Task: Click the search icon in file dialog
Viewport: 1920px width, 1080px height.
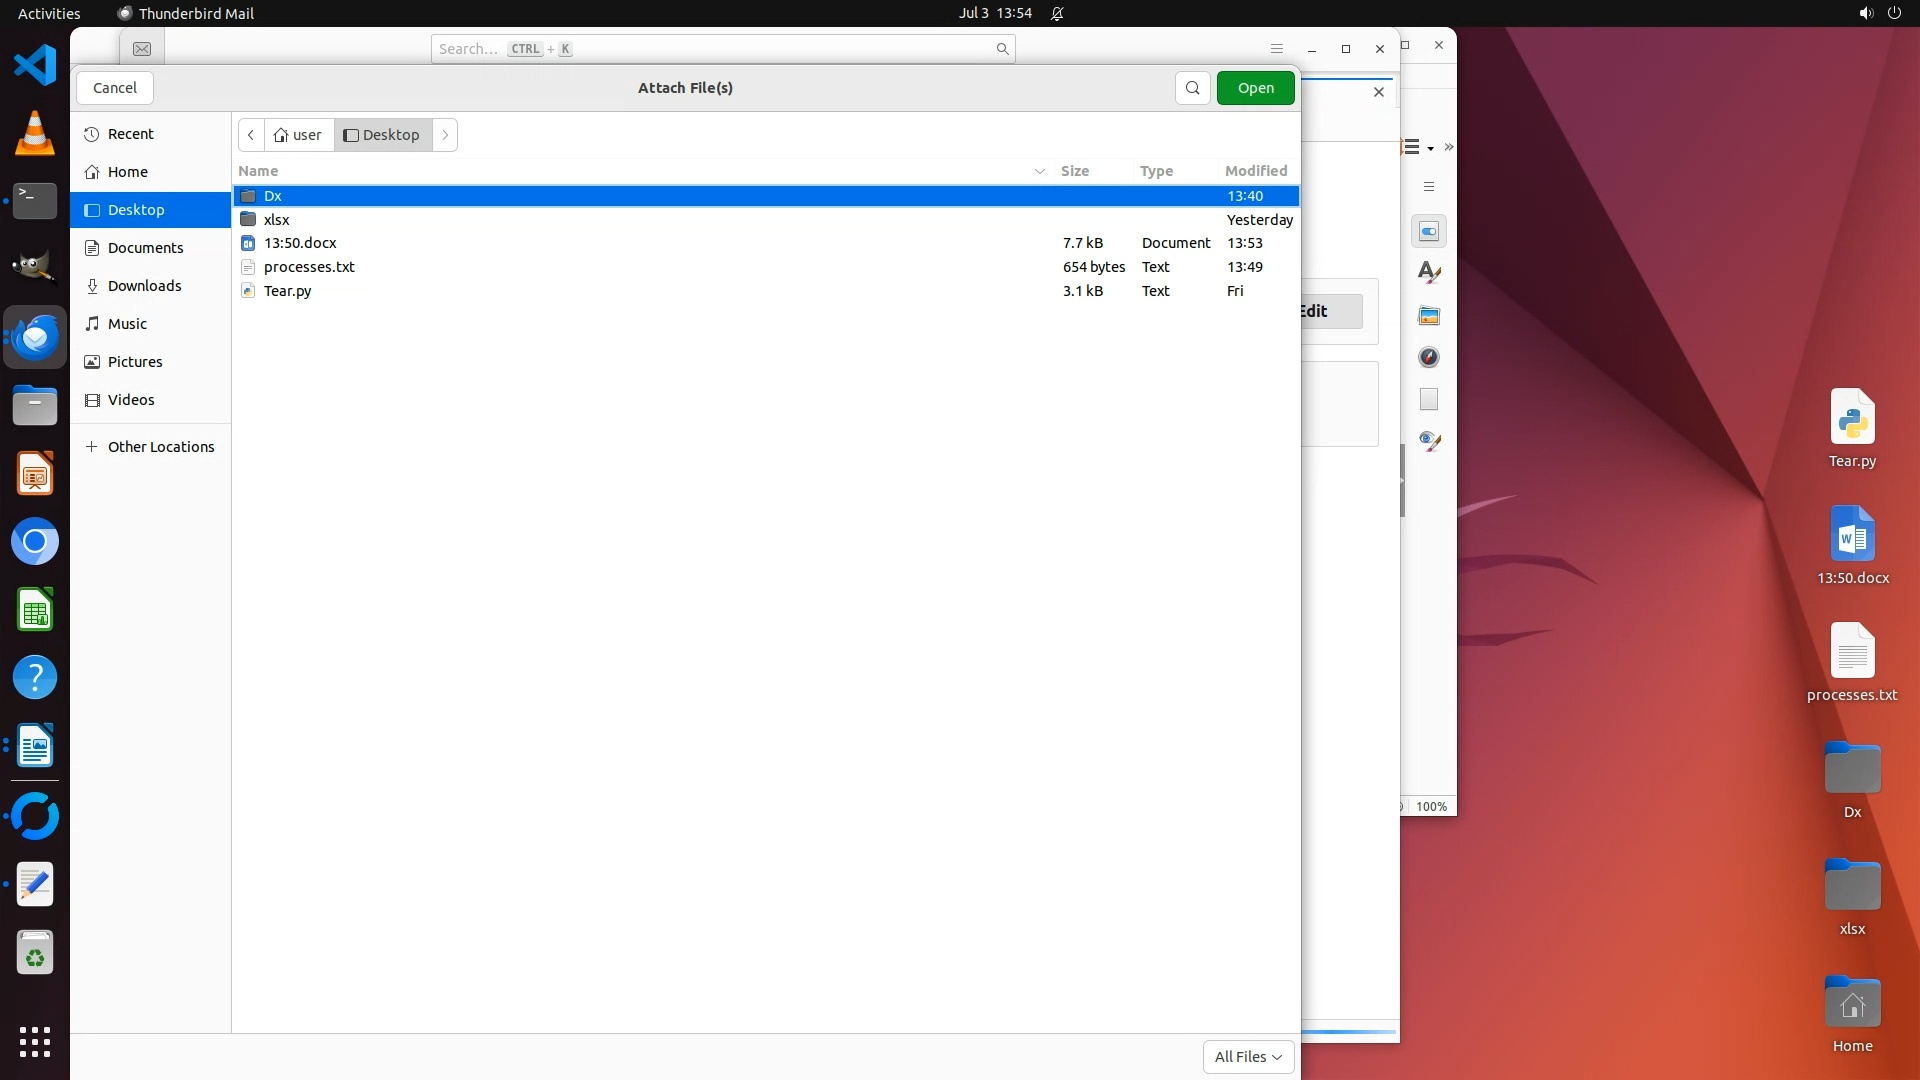Action: click(1192, 88)
